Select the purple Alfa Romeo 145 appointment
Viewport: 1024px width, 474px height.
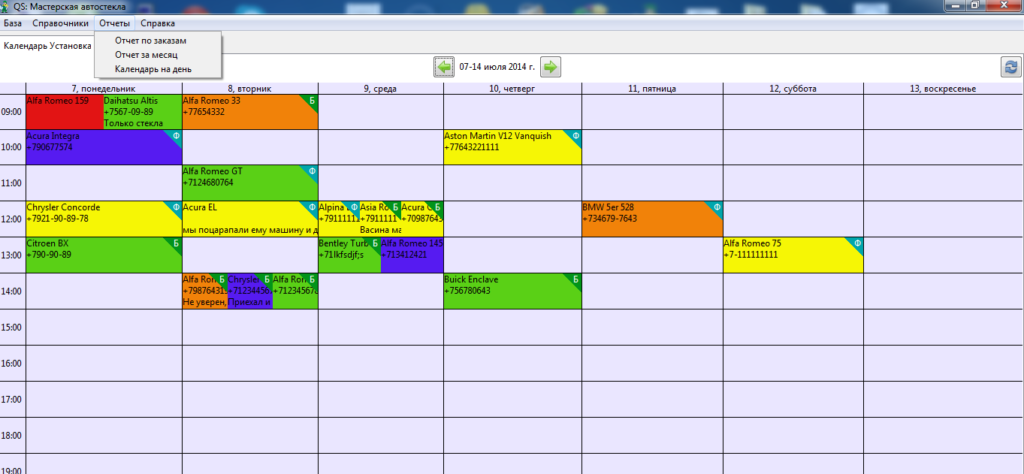click(x=412, y=255)
